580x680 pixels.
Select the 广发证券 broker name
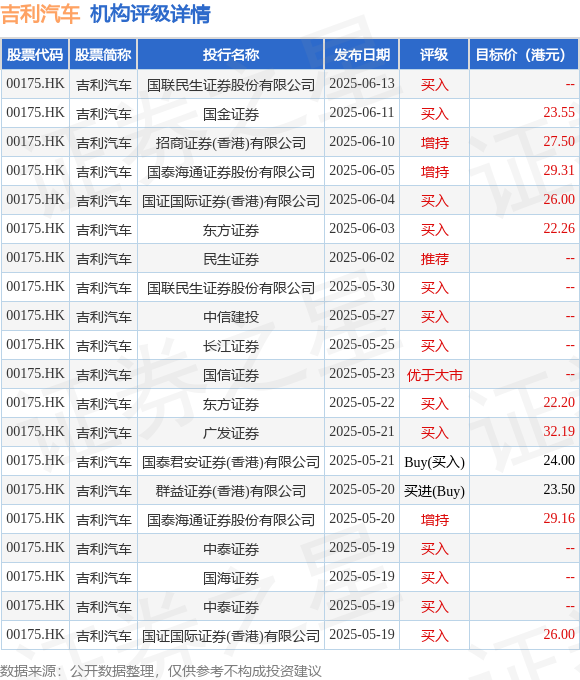pos(231,433)
